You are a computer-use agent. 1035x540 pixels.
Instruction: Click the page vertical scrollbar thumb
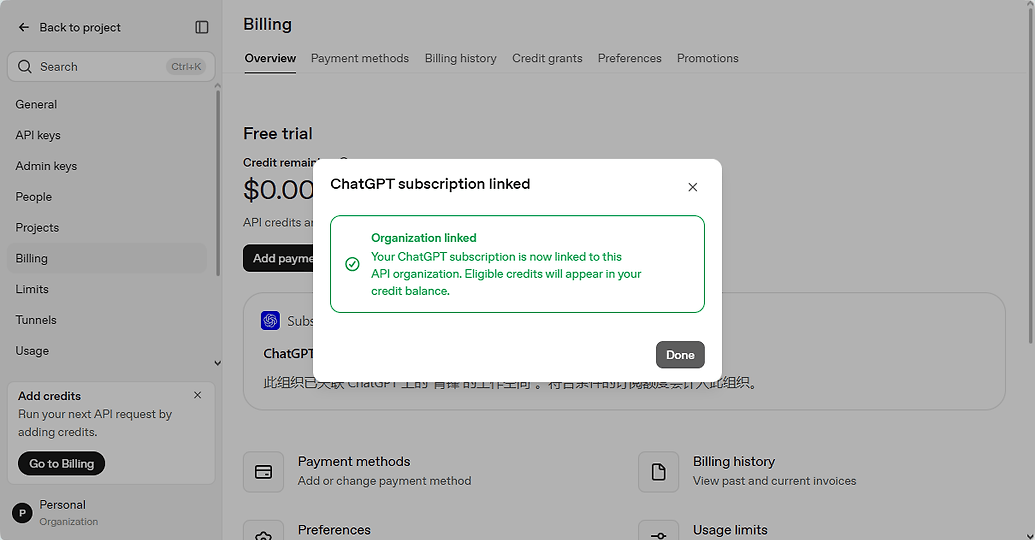pos(1030,175)
